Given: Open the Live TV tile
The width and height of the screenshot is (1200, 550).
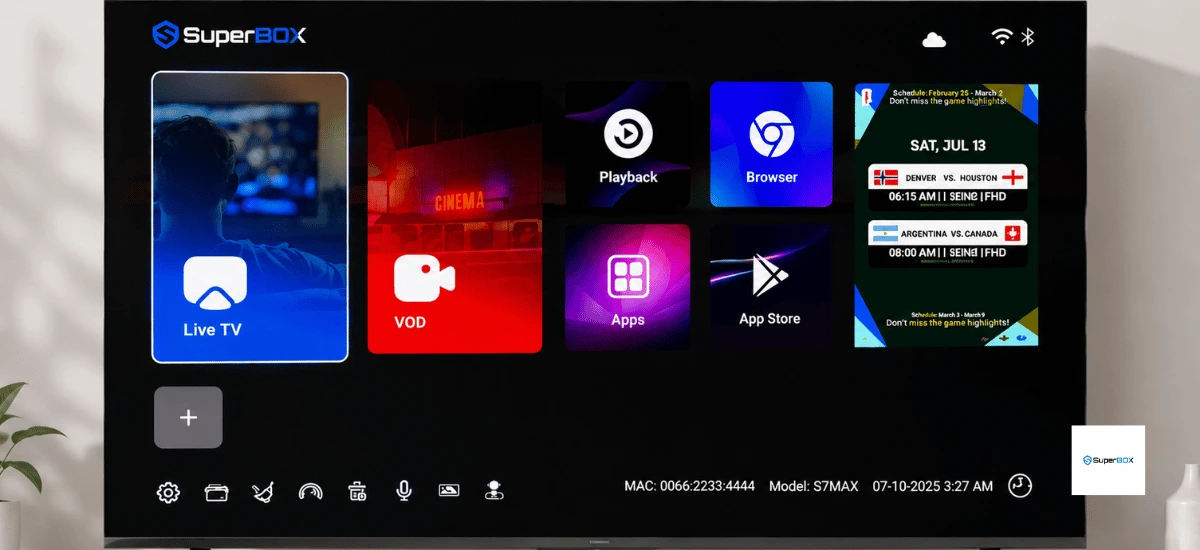Looking at the screenshot, I should (250, 217).
